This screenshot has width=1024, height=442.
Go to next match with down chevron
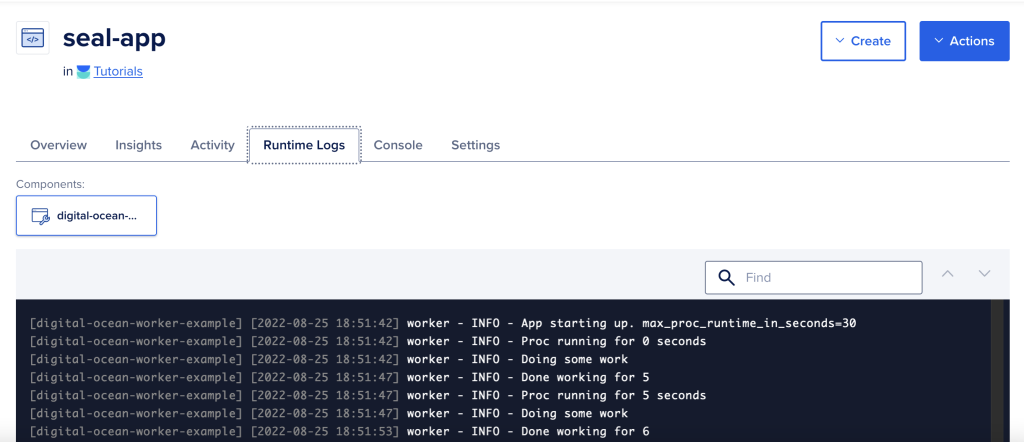984,274
